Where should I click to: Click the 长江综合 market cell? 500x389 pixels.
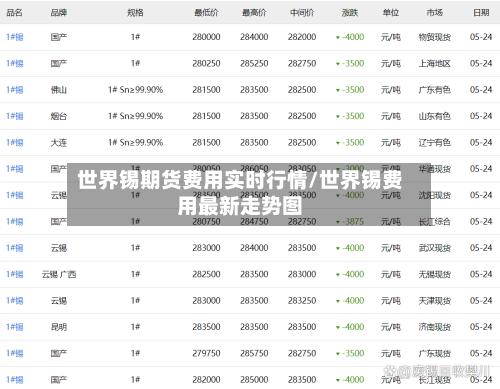point(435,222)
